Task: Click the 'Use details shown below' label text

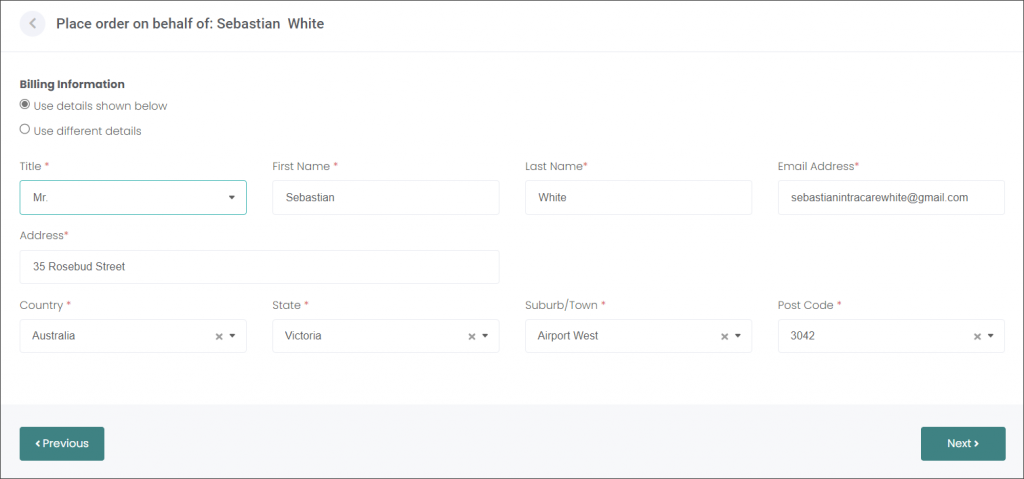Action: [x=101, y=106]
